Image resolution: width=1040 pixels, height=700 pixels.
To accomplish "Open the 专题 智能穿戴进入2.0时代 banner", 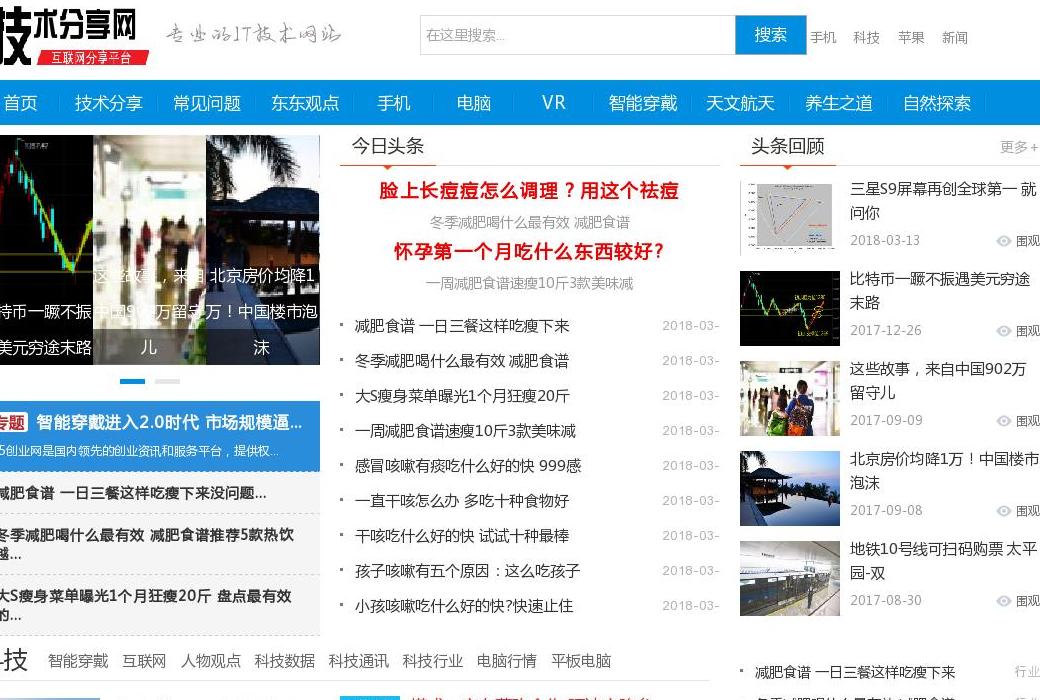I will [160, 423].
